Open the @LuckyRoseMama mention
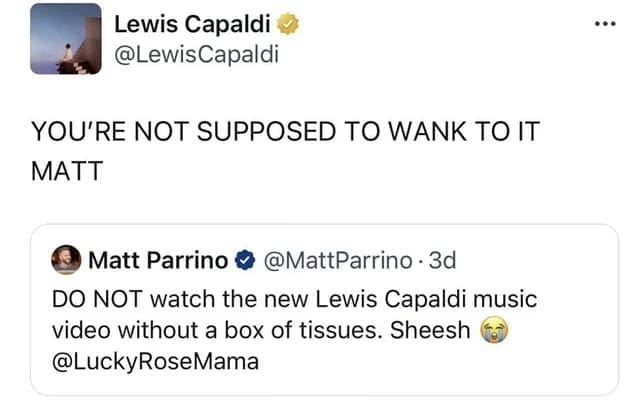This screenshot has width=640, height=410. [x=158, y=361]
